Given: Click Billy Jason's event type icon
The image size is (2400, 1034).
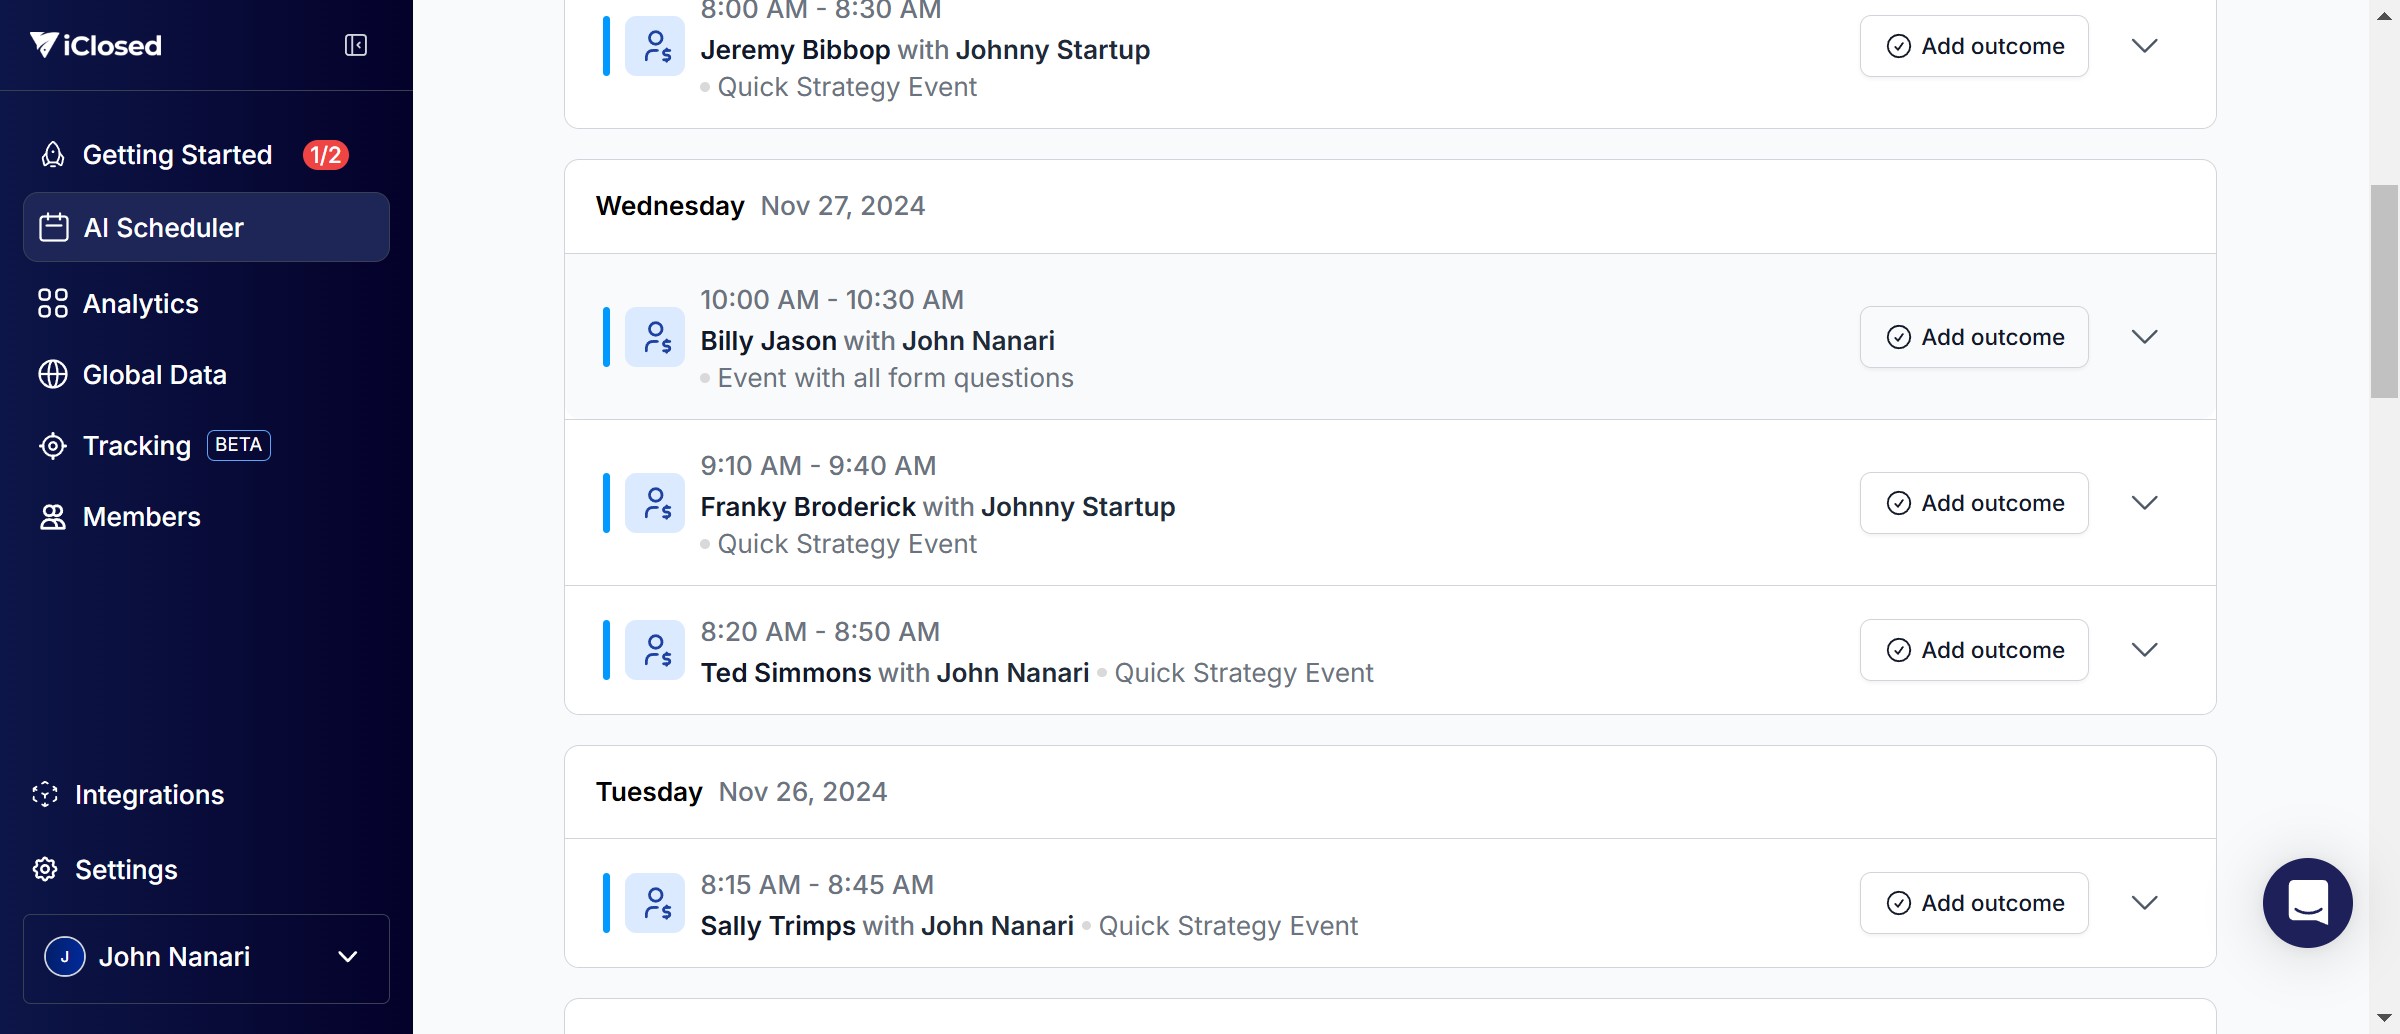Looking at the screenshot, I should [x=655, y=337].
